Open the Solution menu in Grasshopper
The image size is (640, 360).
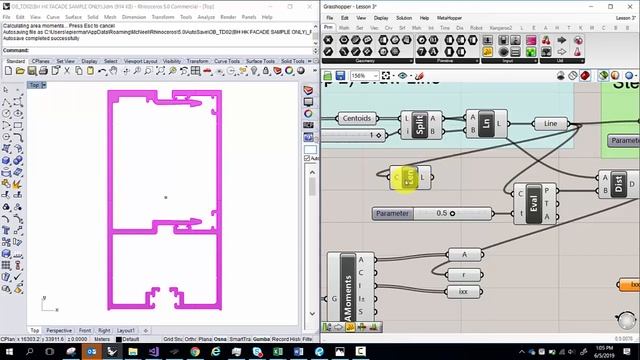click(x=404, y=18)
